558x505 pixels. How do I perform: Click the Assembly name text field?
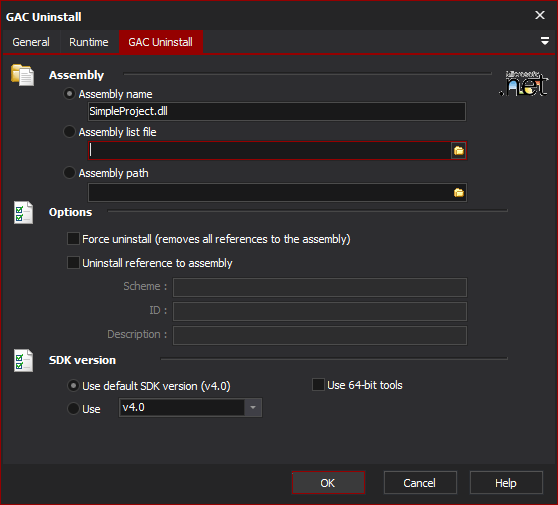pyautogui.click(x=277, y=111)
